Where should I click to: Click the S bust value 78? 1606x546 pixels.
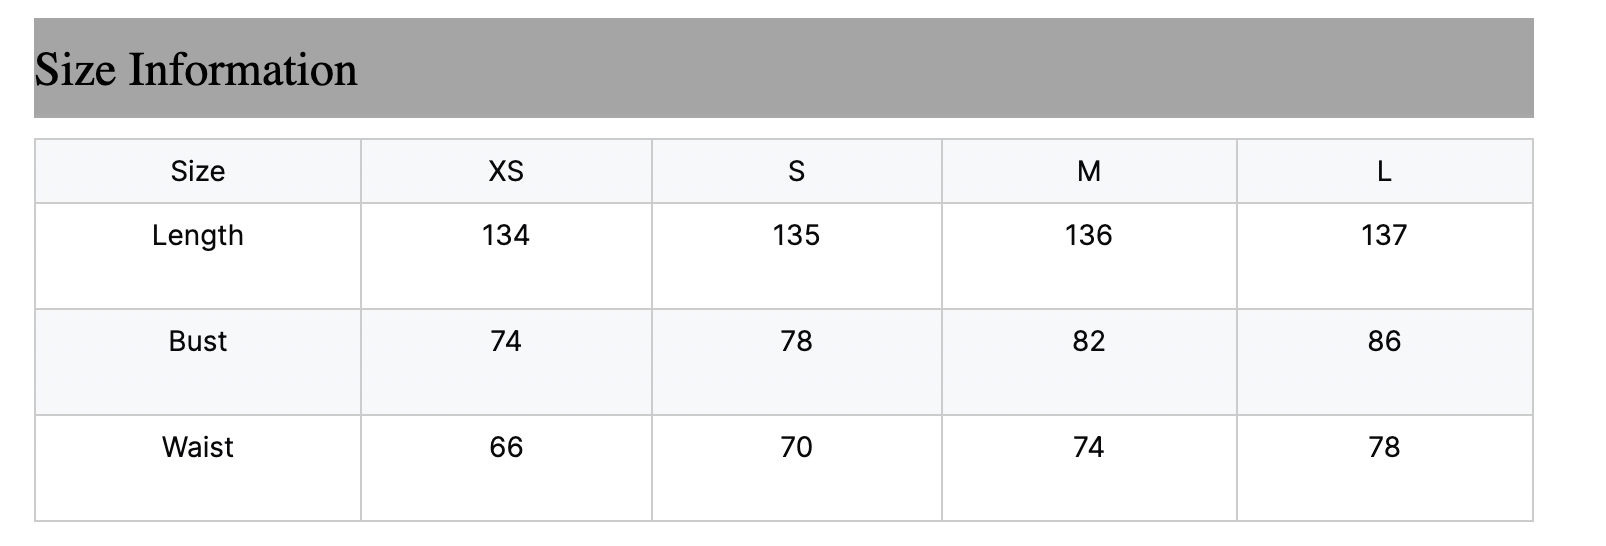[796, 341]
